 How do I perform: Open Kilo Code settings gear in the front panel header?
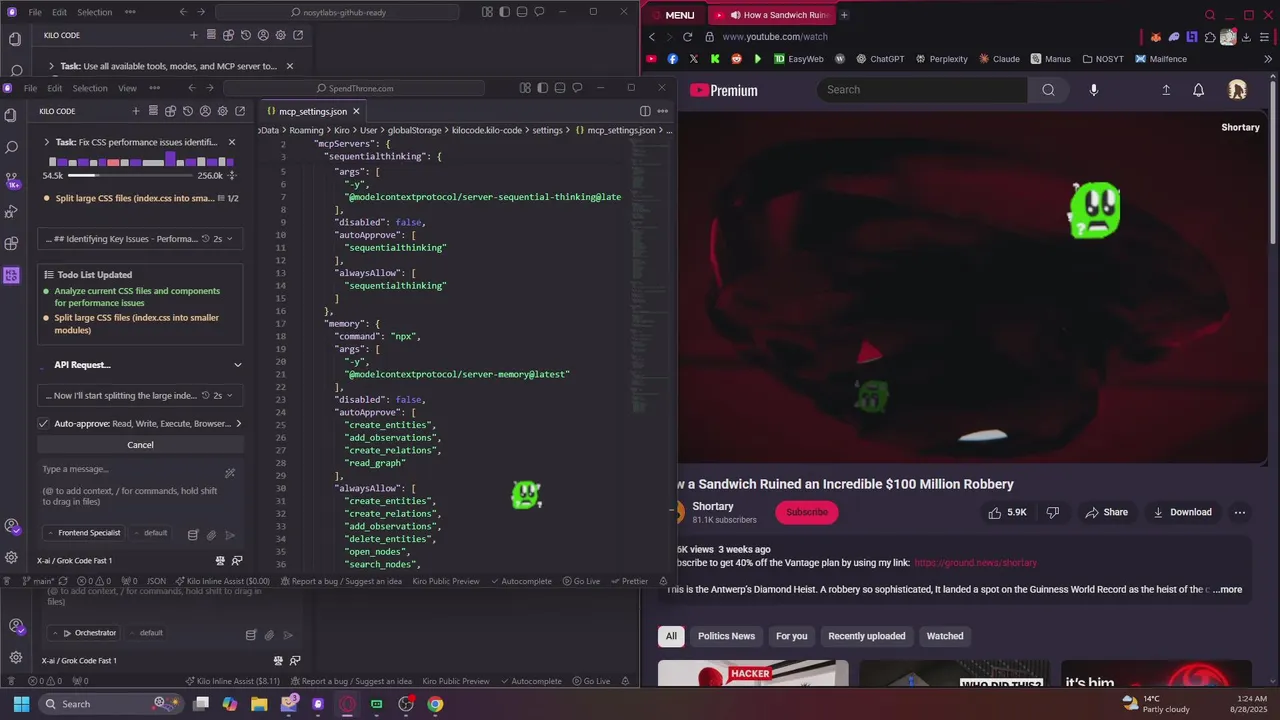pyautogui.click(x=222, y=111)
